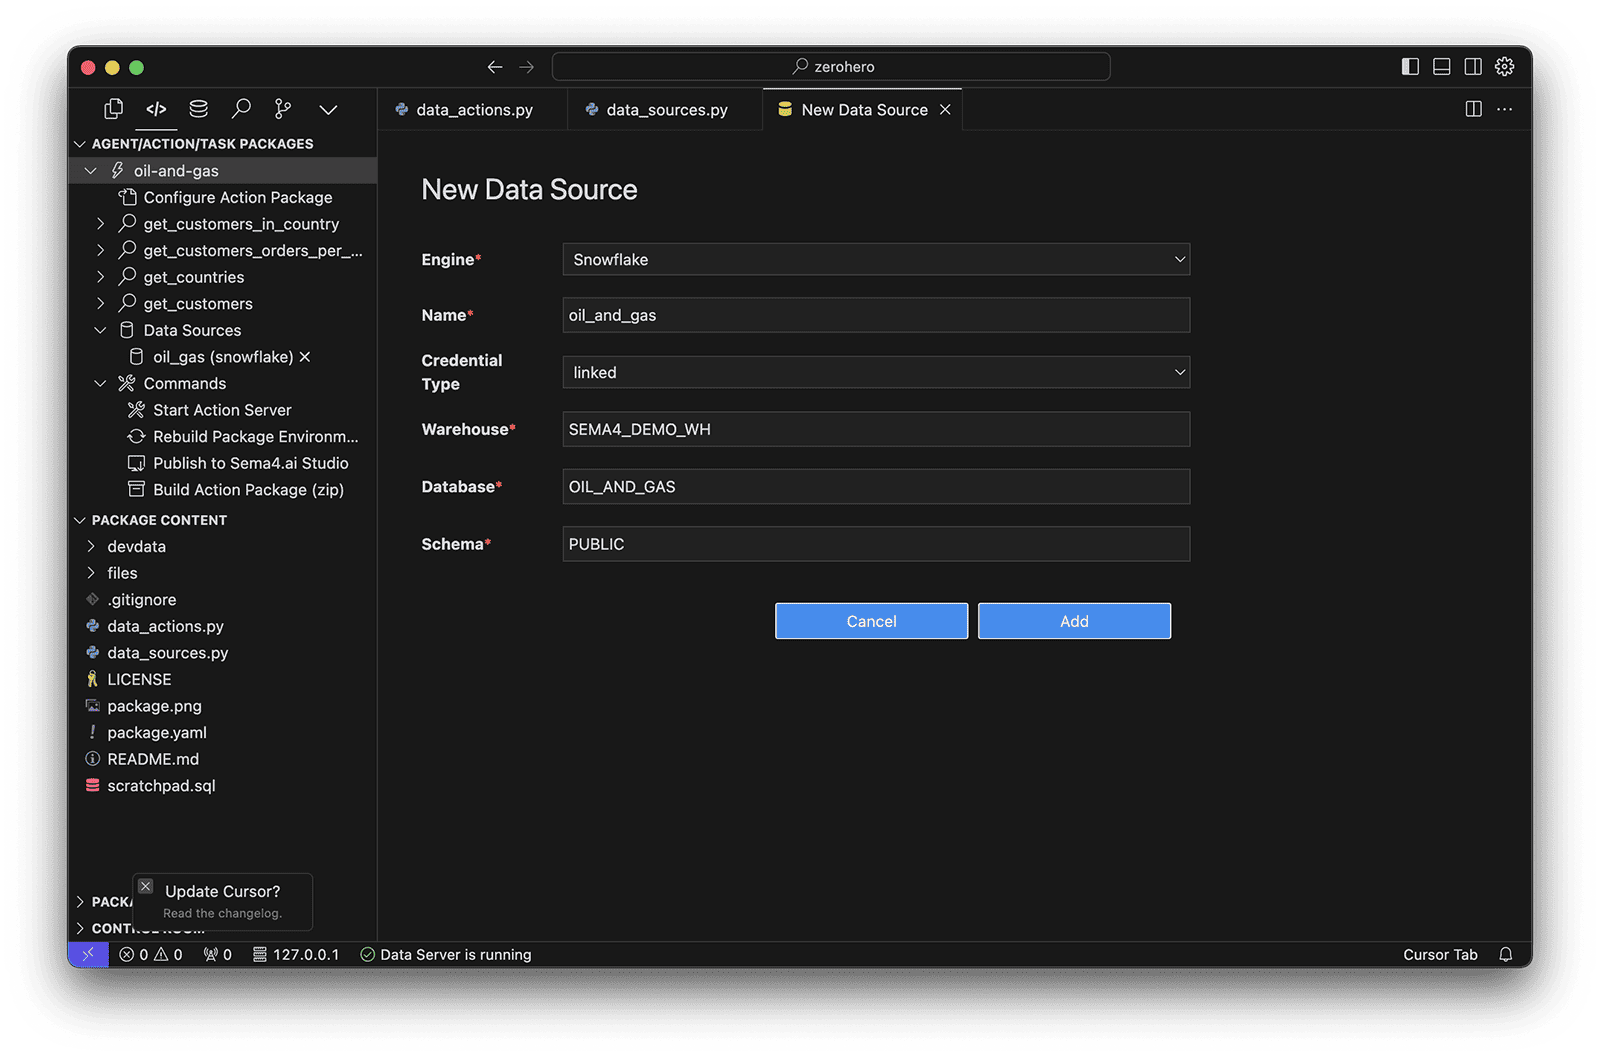Open the Credential Type dropdown

coord(875,371)
